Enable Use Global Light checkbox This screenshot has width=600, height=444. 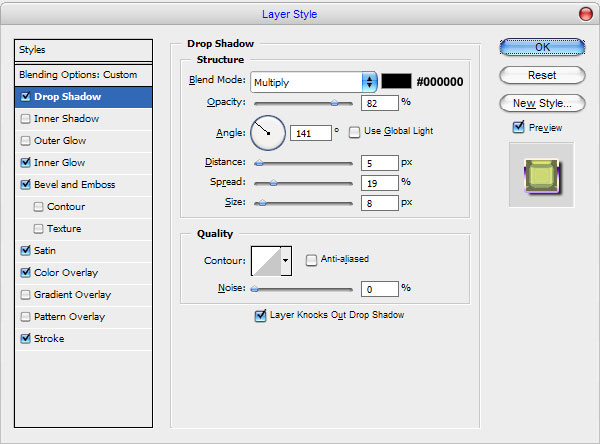(x=354, y=132)
